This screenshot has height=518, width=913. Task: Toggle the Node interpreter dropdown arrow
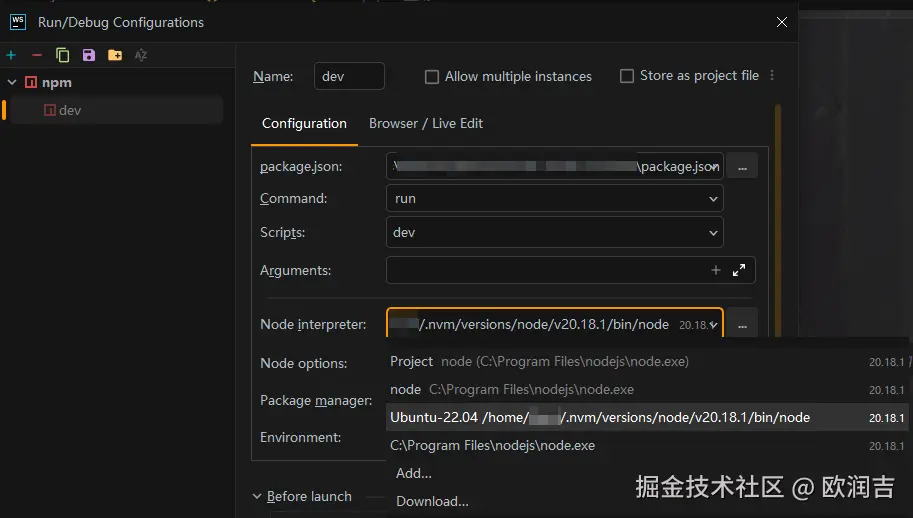[714, 325]
